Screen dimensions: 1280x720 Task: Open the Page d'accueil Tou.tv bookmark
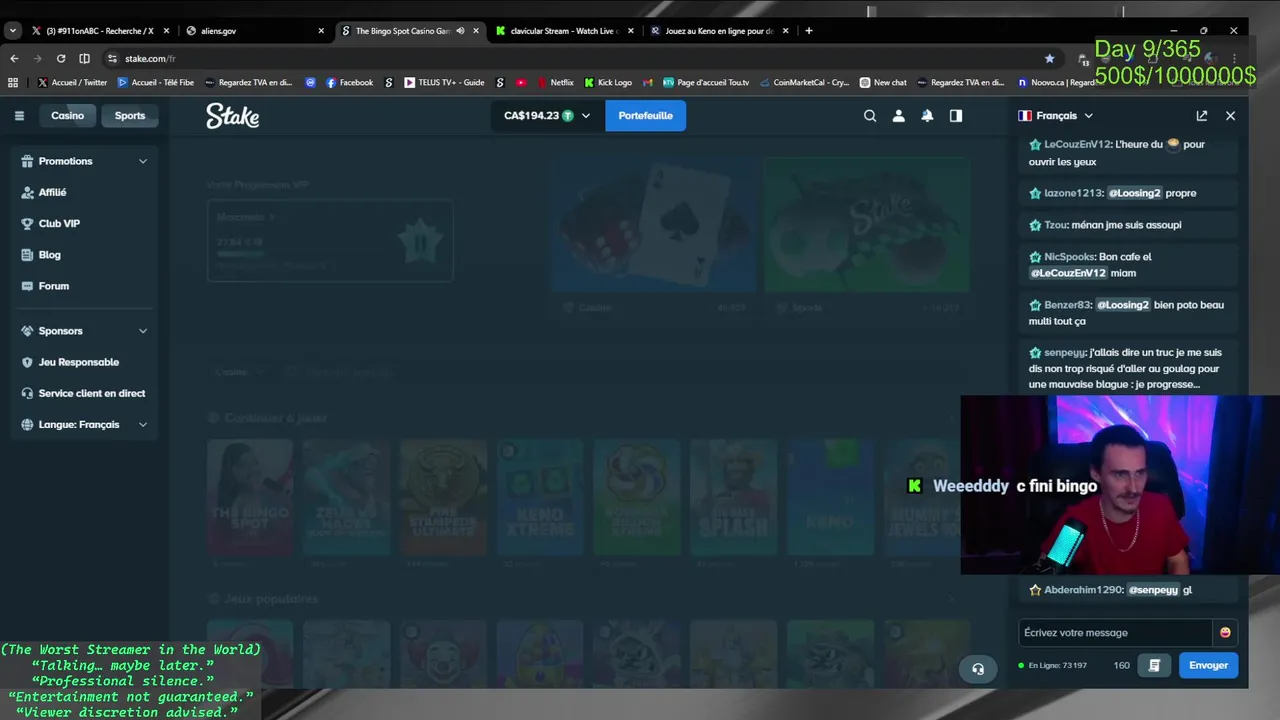coord(705,83)
